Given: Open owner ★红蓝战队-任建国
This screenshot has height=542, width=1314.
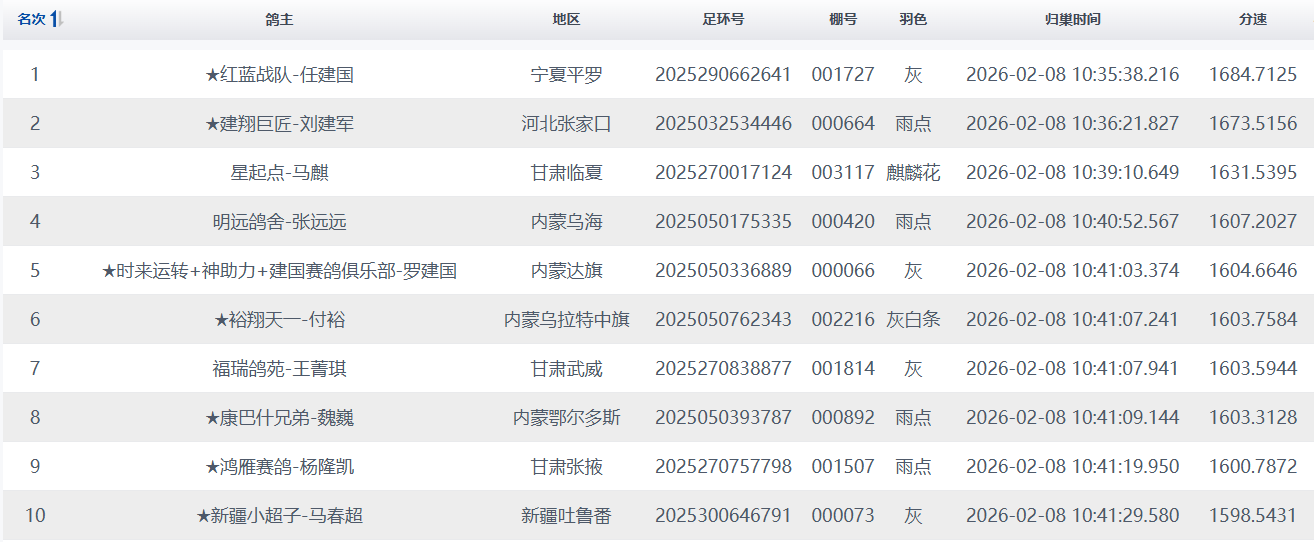Looking at the screenshot, I should [x=279, y=75].
